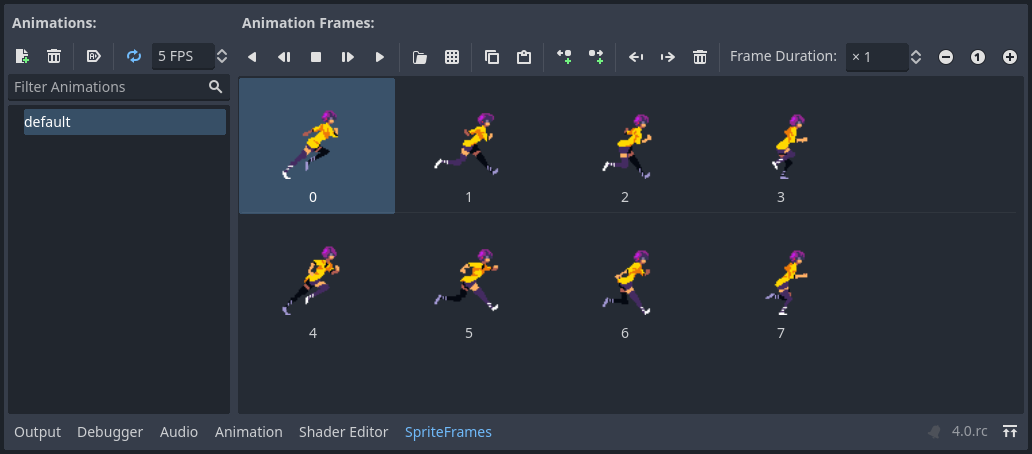Viewport: 1032px width, 454px height.
Task: Delete the selected frame with trash icon
Action: 700,57
